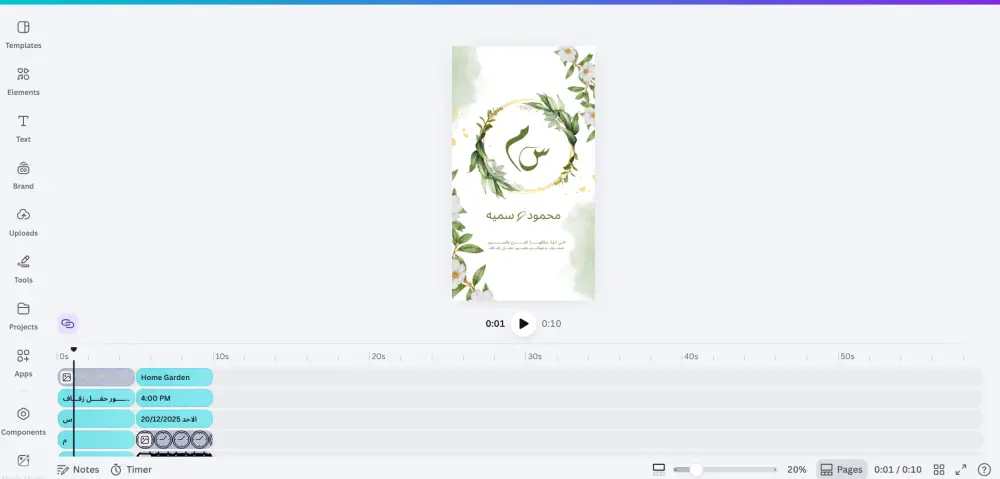Open the grid view of pages

tap(939, 469)
